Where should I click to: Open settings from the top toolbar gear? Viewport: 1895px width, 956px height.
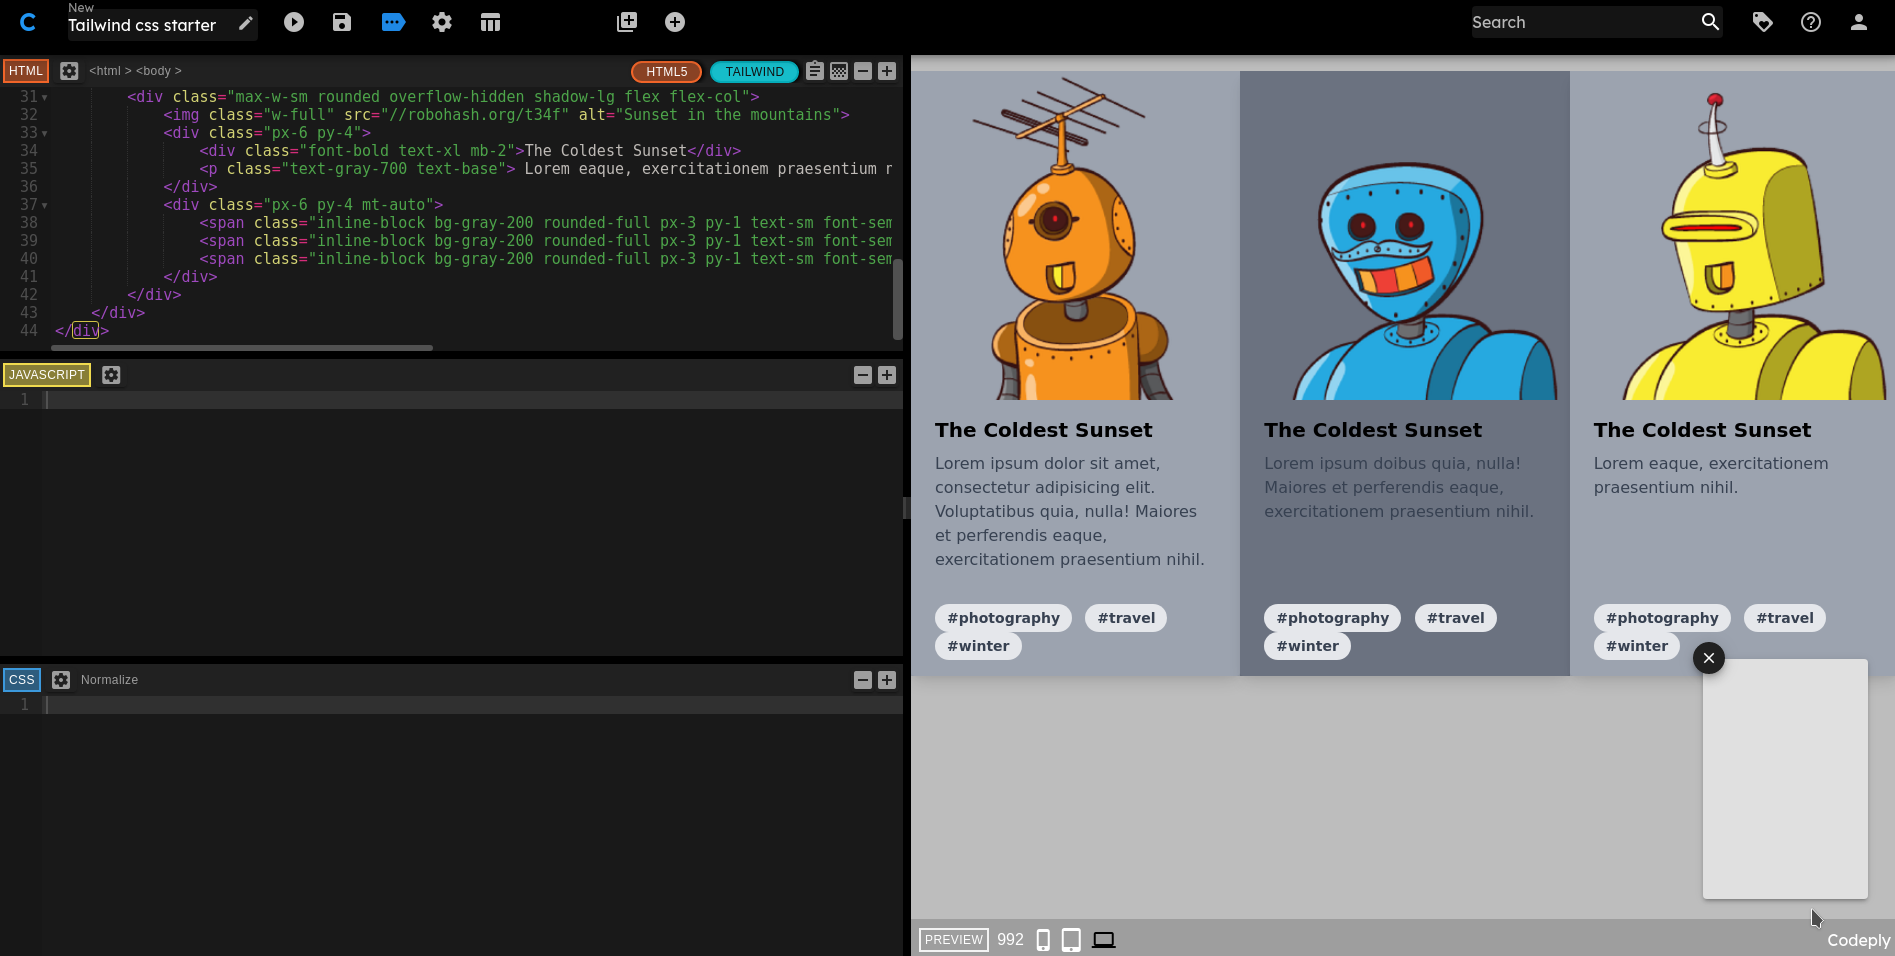[x=442, y=22]
